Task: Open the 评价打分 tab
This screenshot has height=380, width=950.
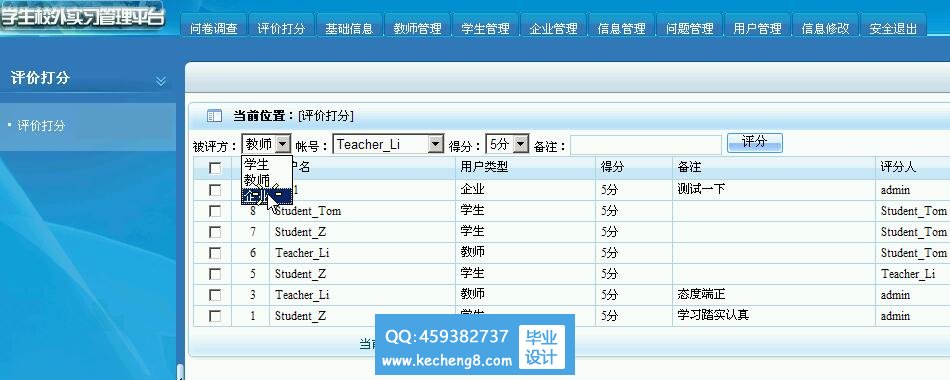Action: pyautogui.click(x=281, y=27)
